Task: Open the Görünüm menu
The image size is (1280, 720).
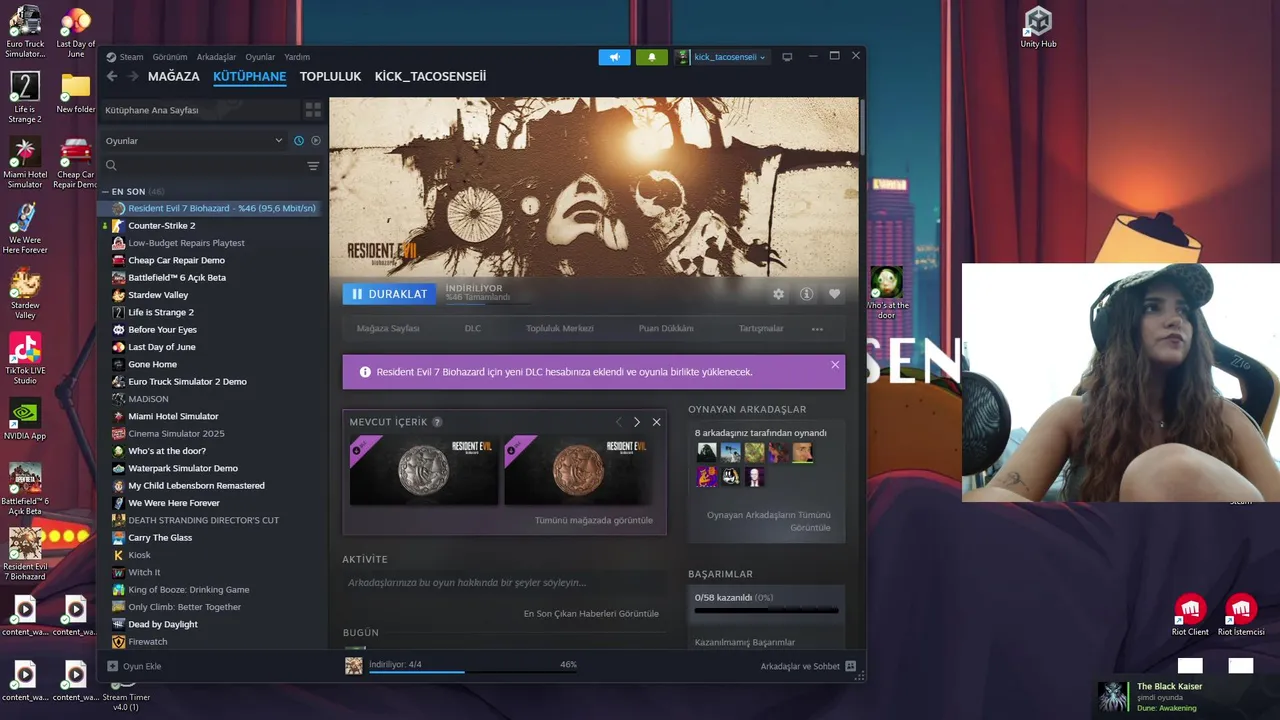Action: 170,57
